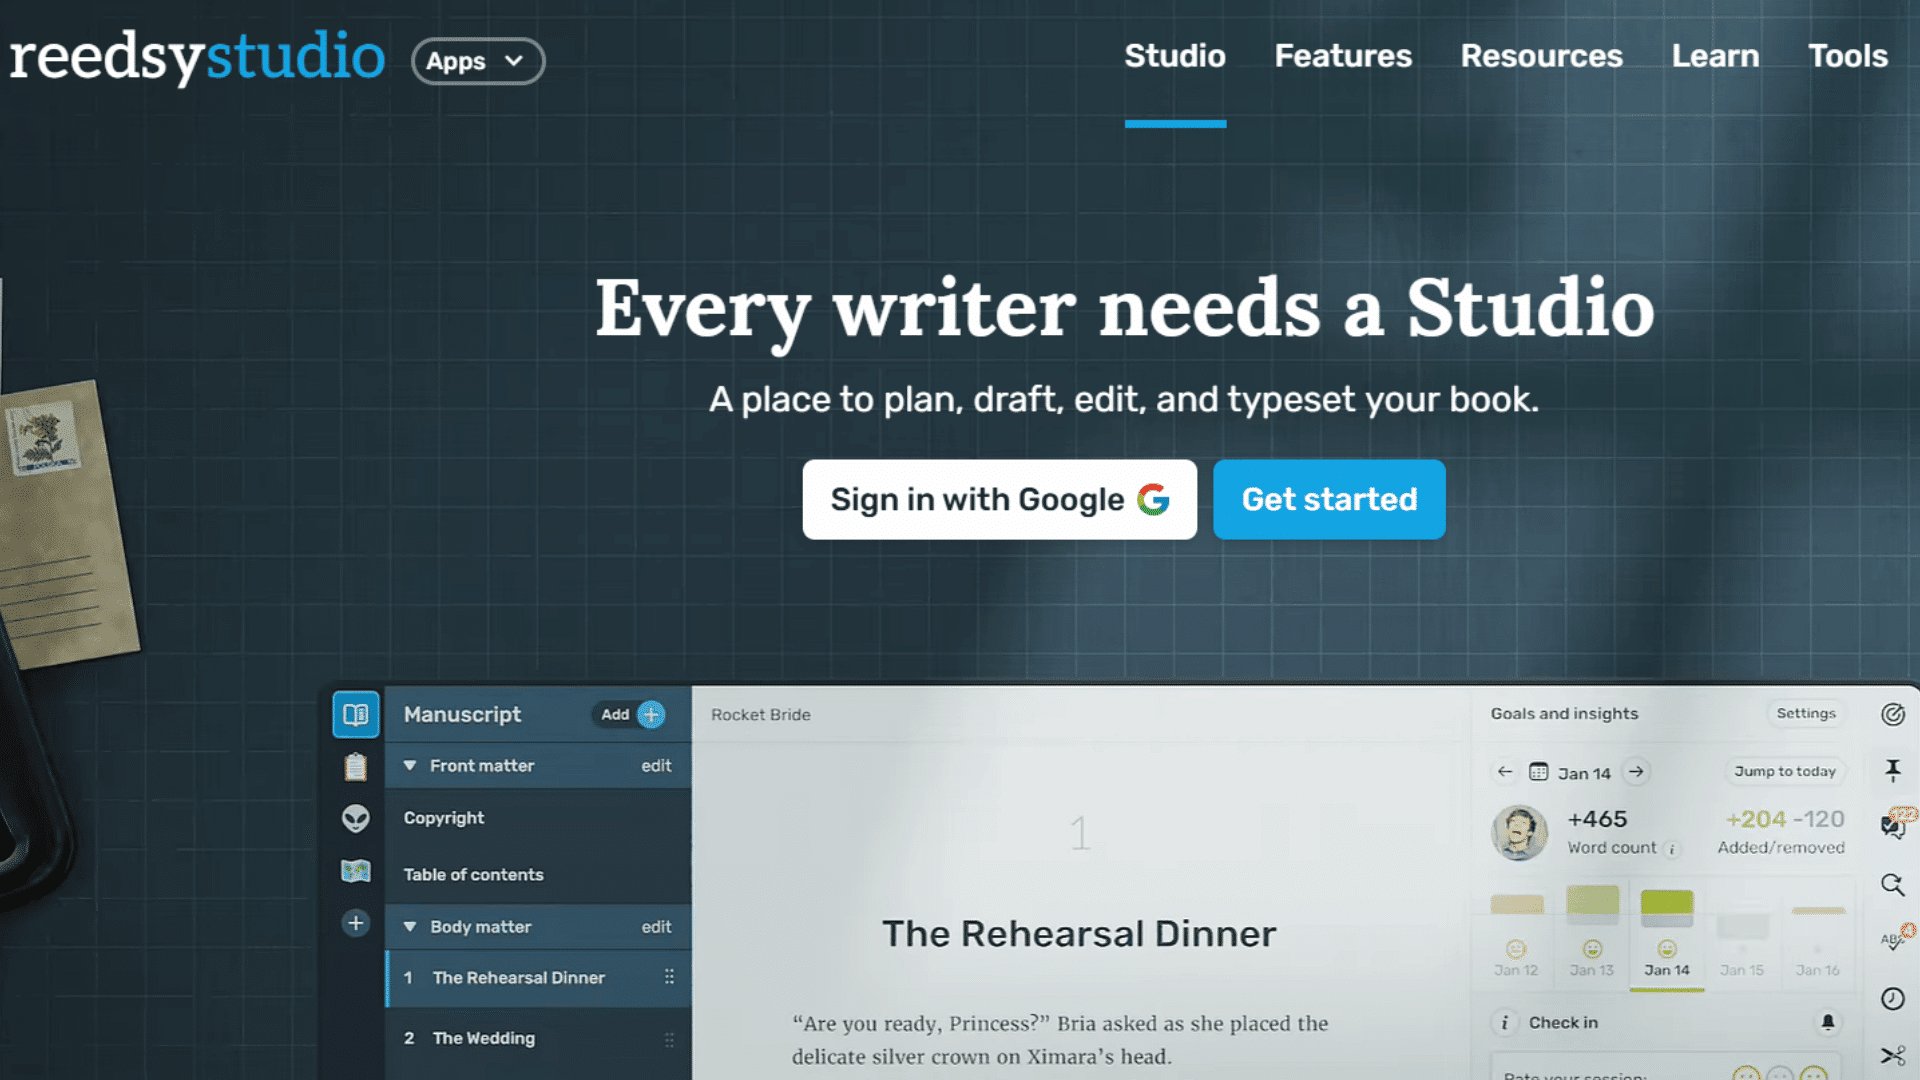Viewport: 1920px width, 1080px height.
Task: Open the Copyright section
Action: [x=538, y=818]
